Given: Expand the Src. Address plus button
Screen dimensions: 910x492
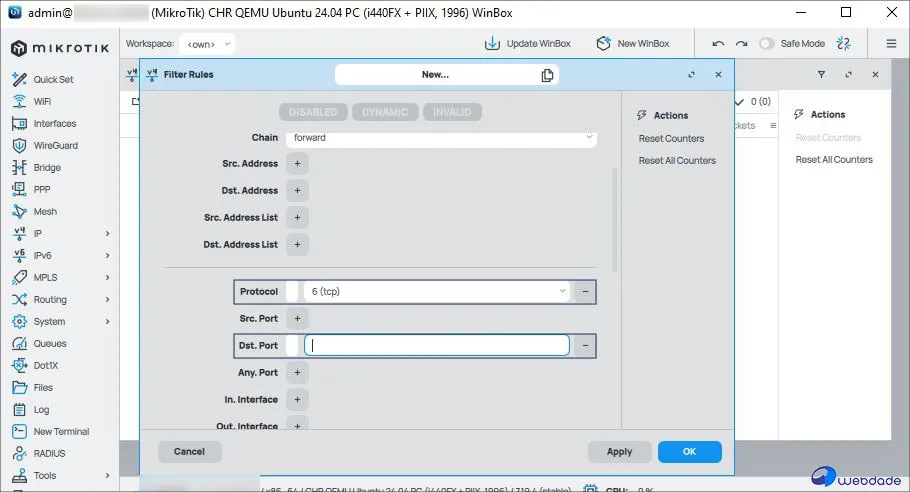Looking at the screenshot, I should [x=297, y=164].
